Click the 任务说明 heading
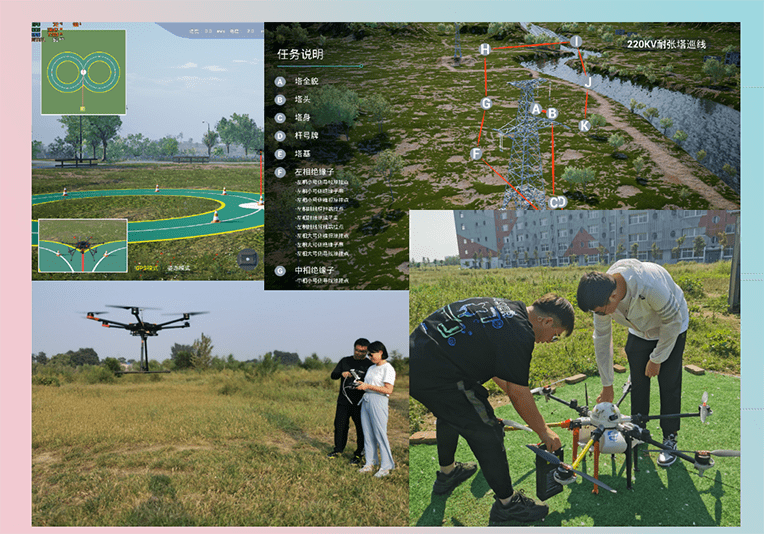Image resolution: width=764 pixels, height=534 pixels. 300,54
